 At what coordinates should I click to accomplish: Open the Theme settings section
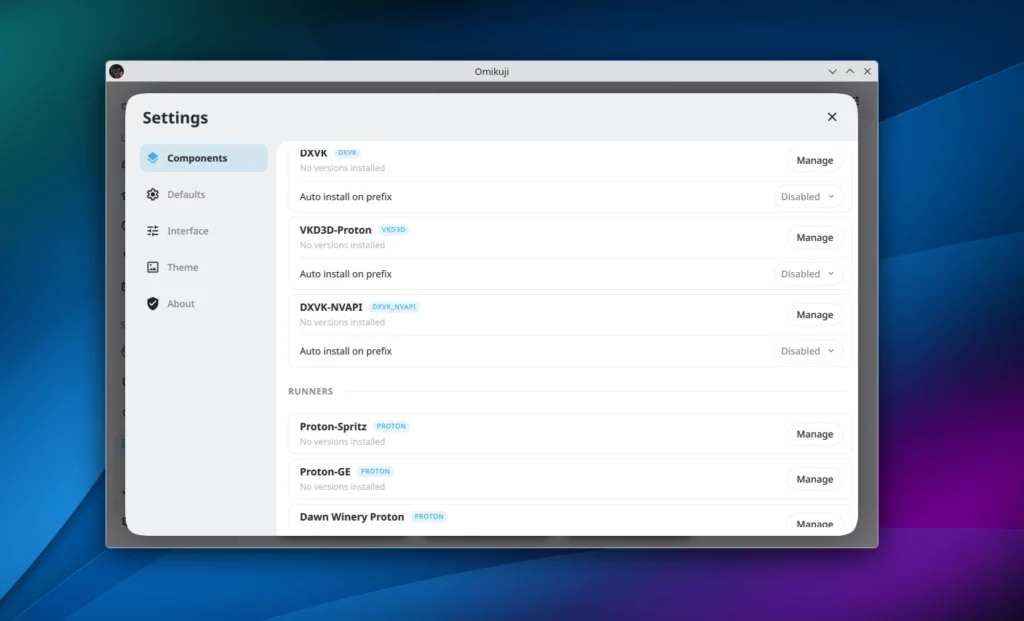point(203,267)
